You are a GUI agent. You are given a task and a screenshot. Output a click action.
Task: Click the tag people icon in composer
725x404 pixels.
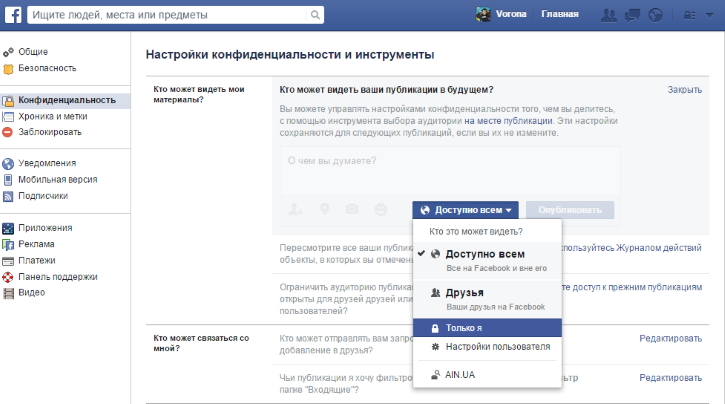295,209
